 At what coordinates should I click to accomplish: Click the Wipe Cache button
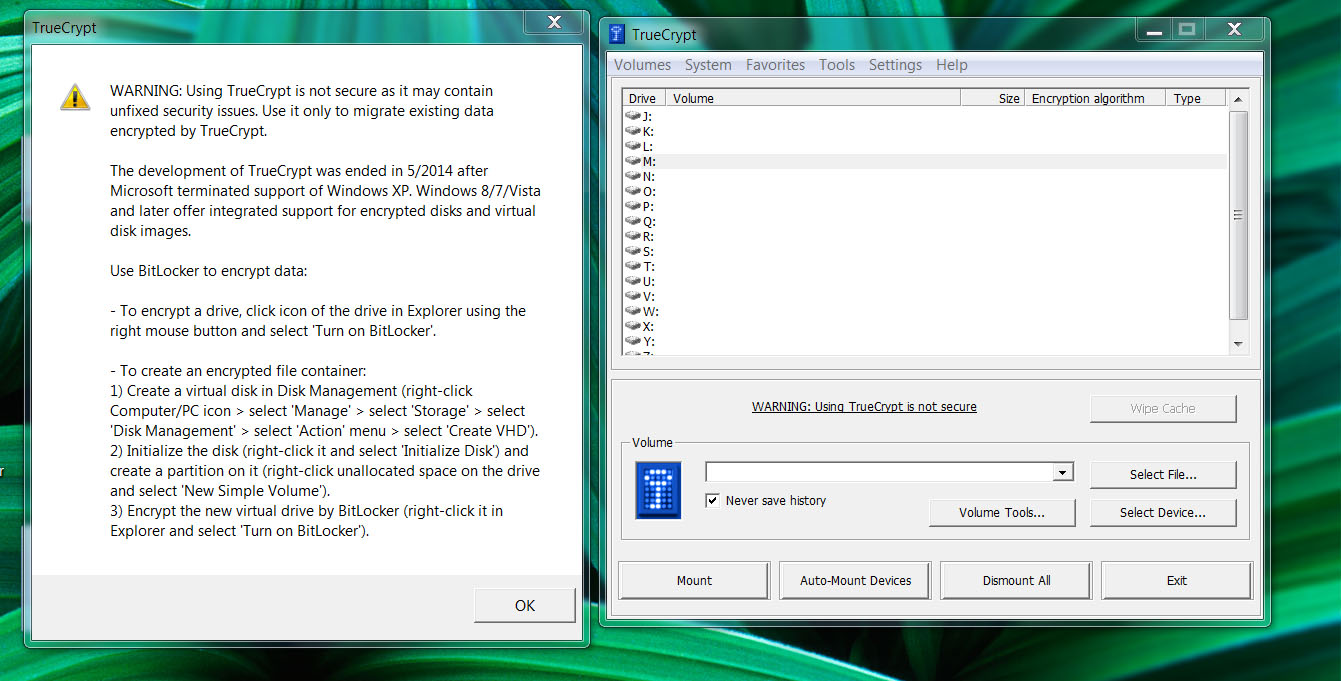tap(1163, 408)
